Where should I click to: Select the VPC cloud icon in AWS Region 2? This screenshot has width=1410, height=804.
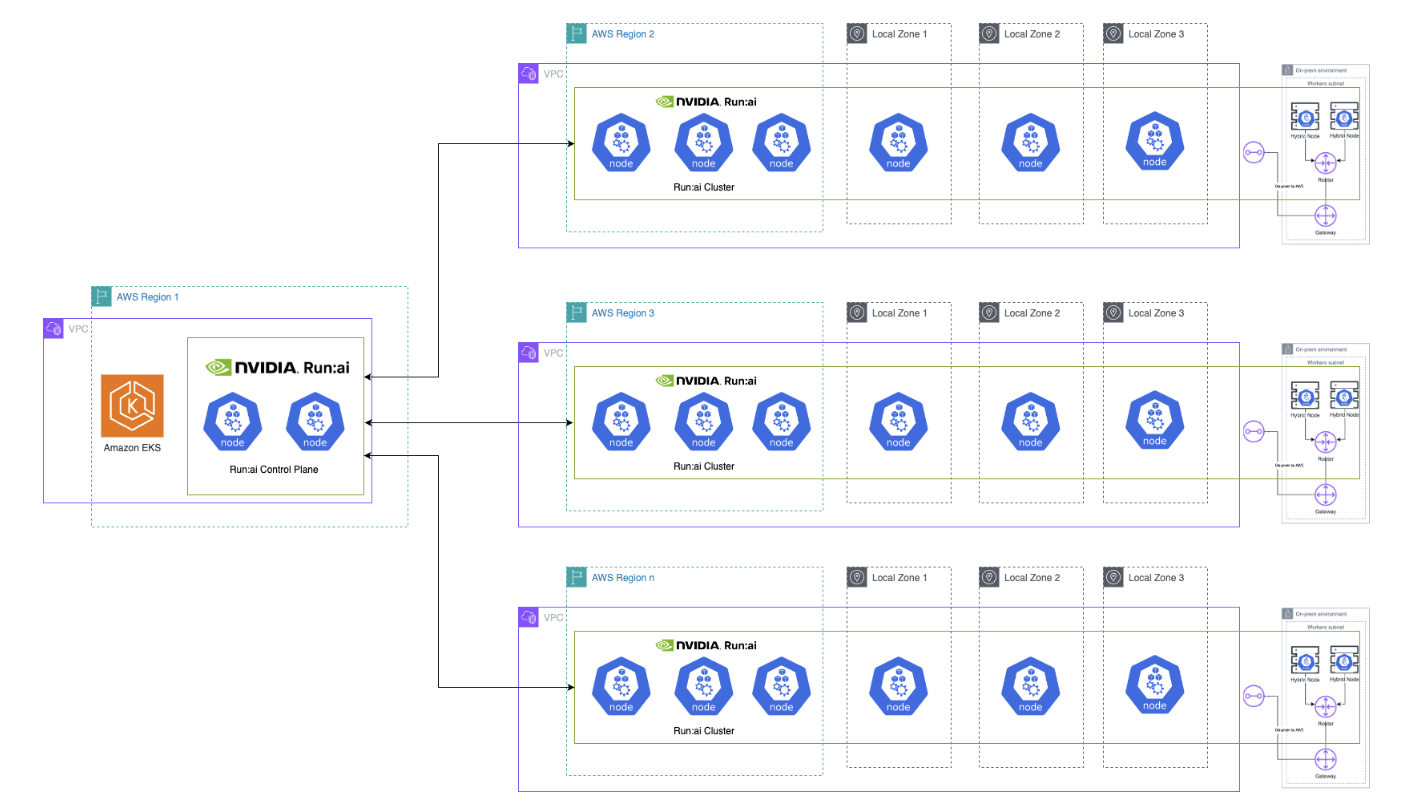(x=529, y=73)
